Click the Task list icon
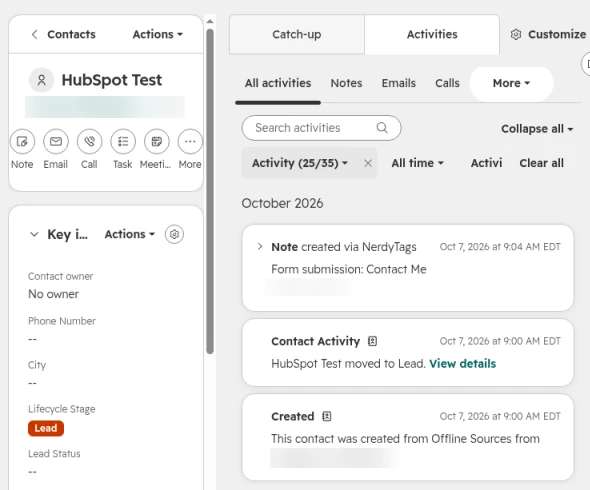This screenshot has width=590, height=490. pos(123,142)
